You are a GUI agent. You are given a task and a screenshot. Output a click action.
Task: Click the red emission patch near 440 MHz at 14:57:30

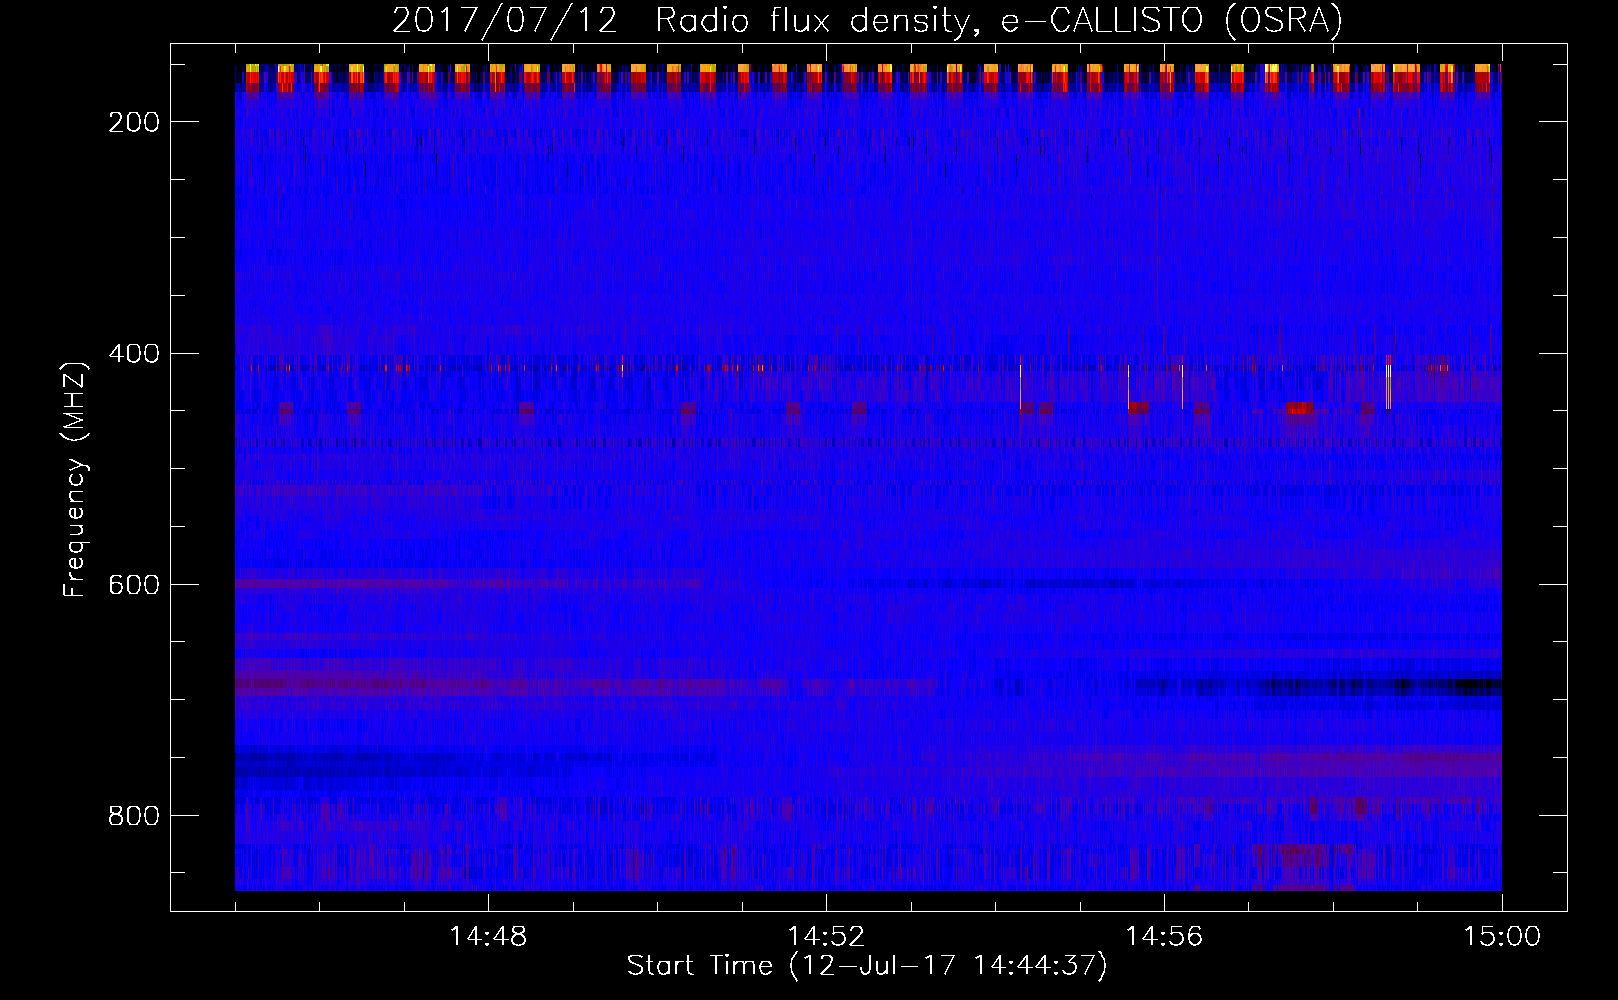tap(1299, 407)
